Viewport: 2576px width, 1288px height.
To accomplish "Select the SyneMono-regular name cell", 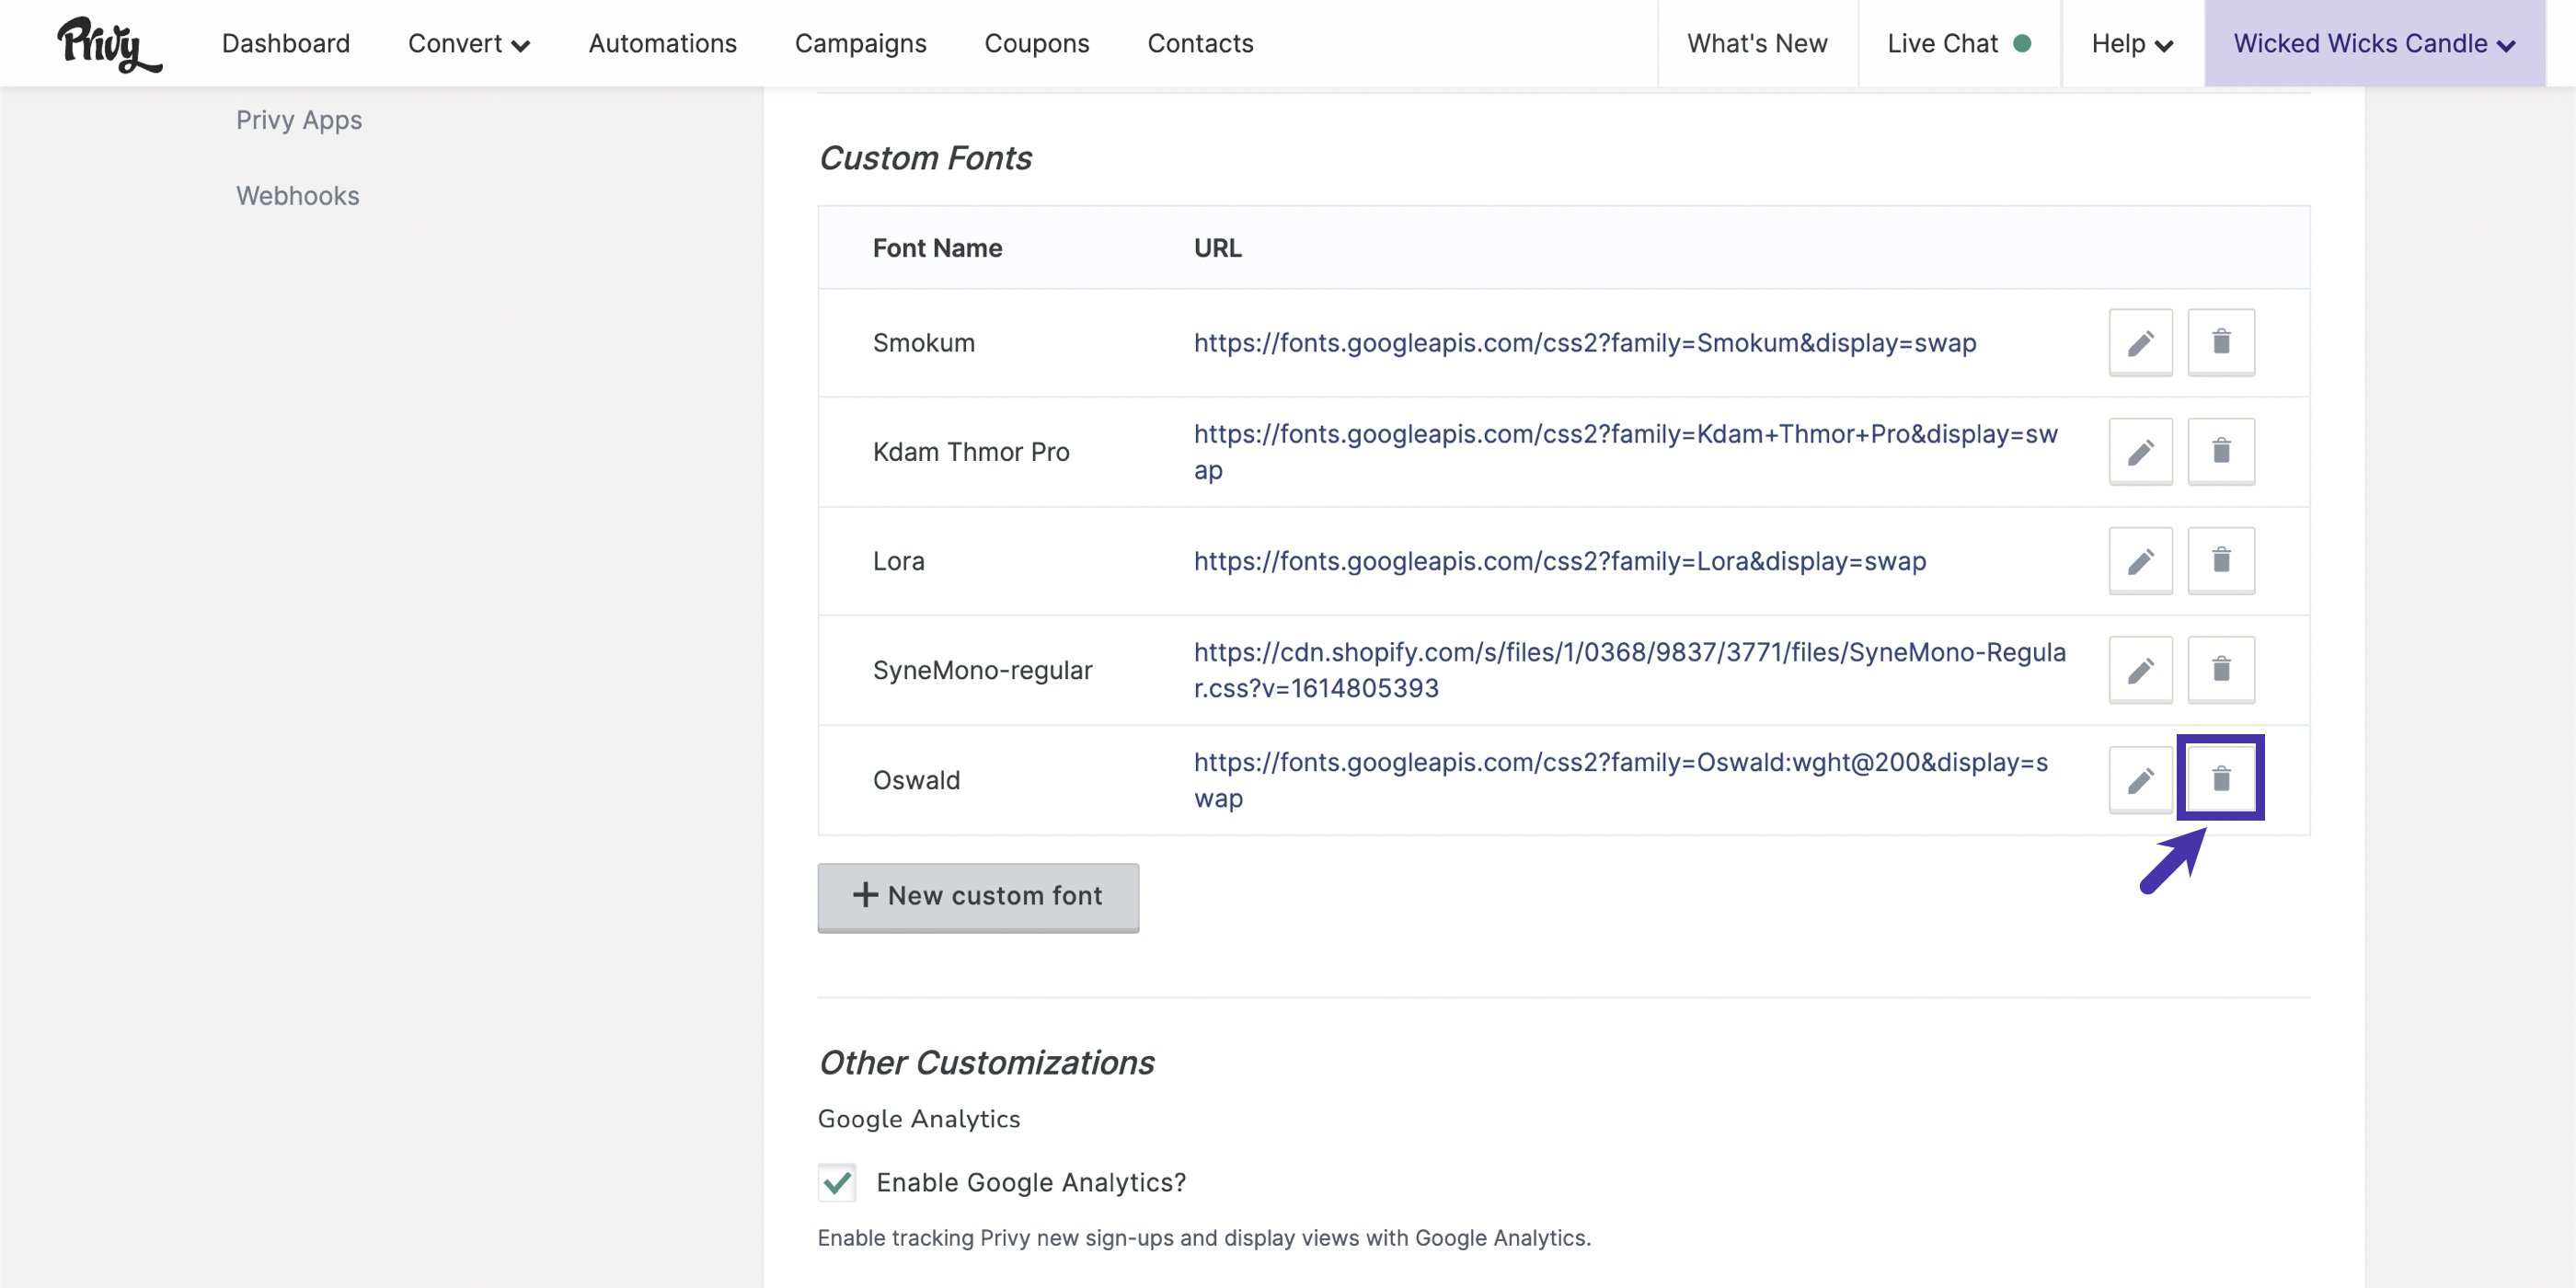I will (982, 670).
